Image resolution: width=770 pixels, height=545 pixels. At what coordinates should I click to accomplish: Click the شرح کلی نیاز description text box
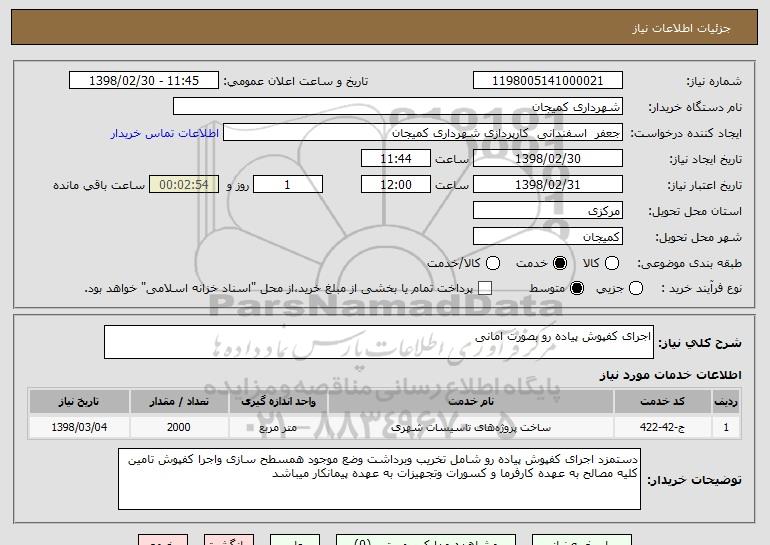point(379,342)
